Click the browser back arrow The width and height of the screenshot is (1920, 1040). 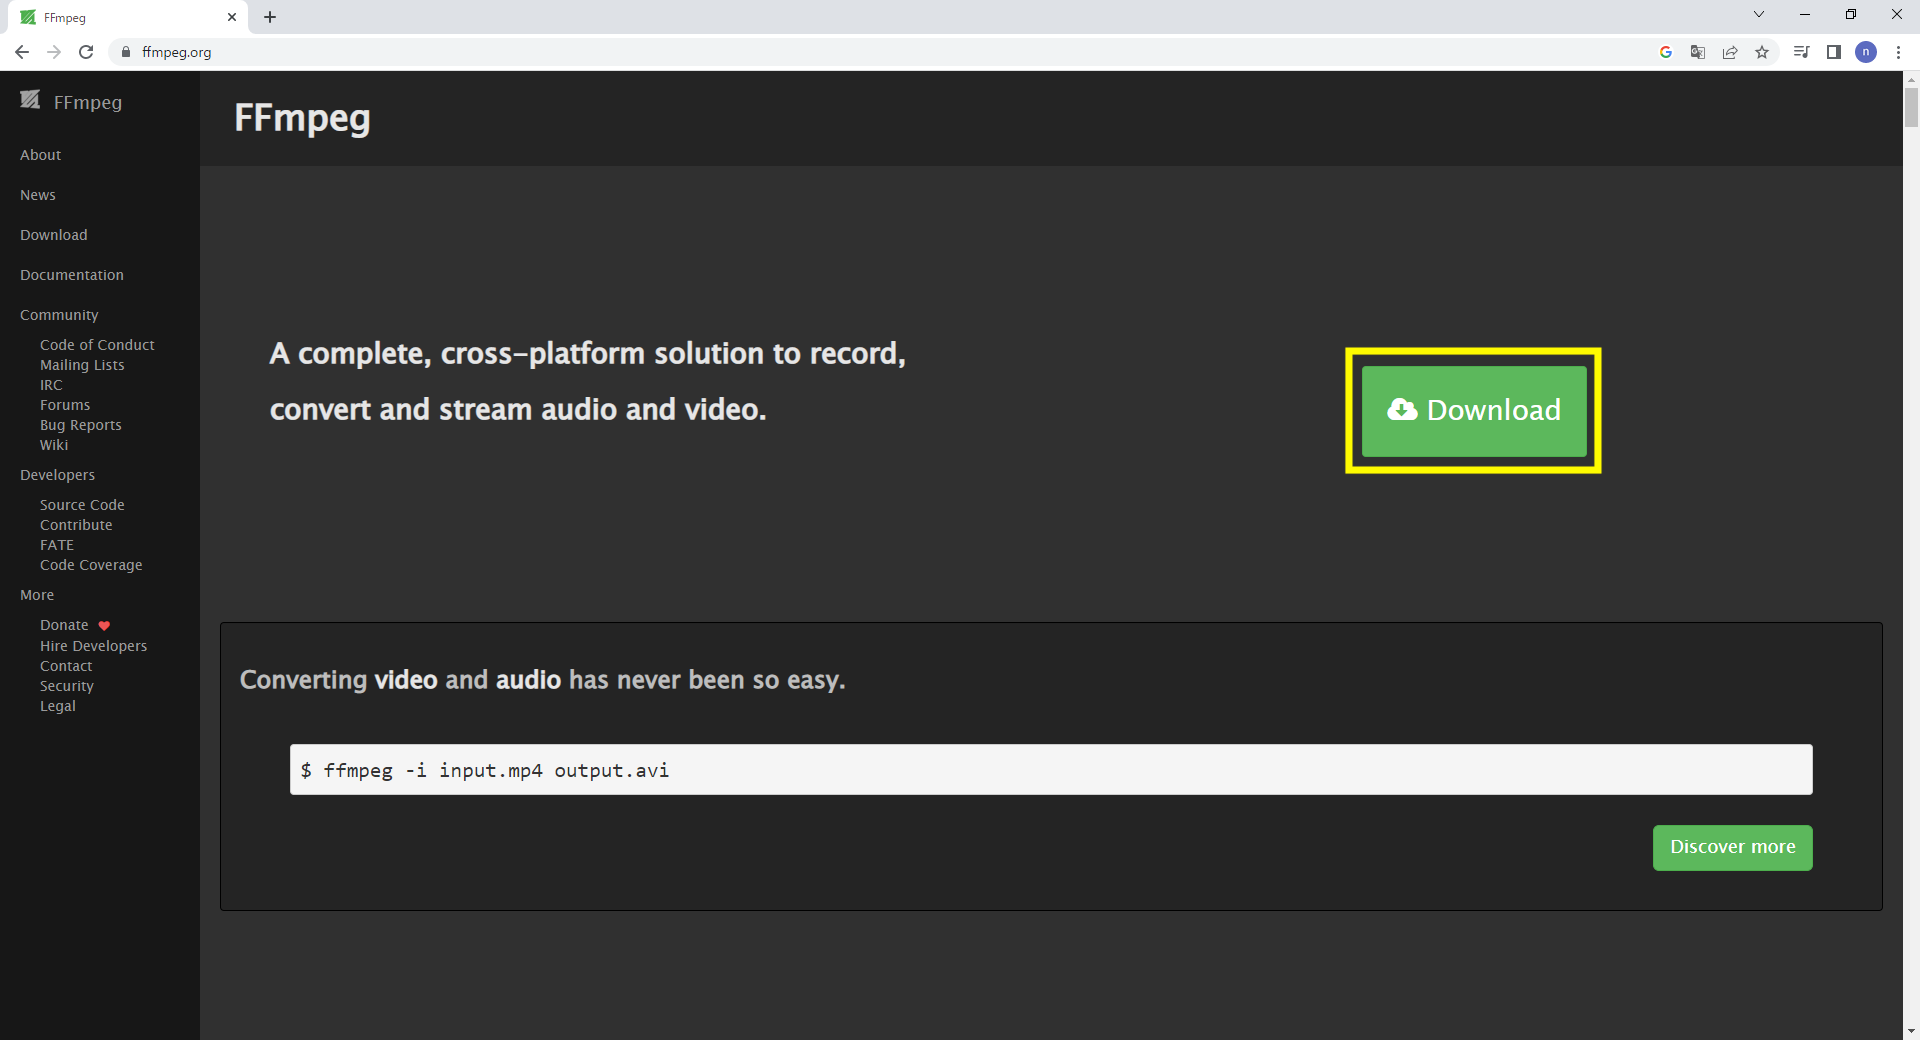pos(22,52)
